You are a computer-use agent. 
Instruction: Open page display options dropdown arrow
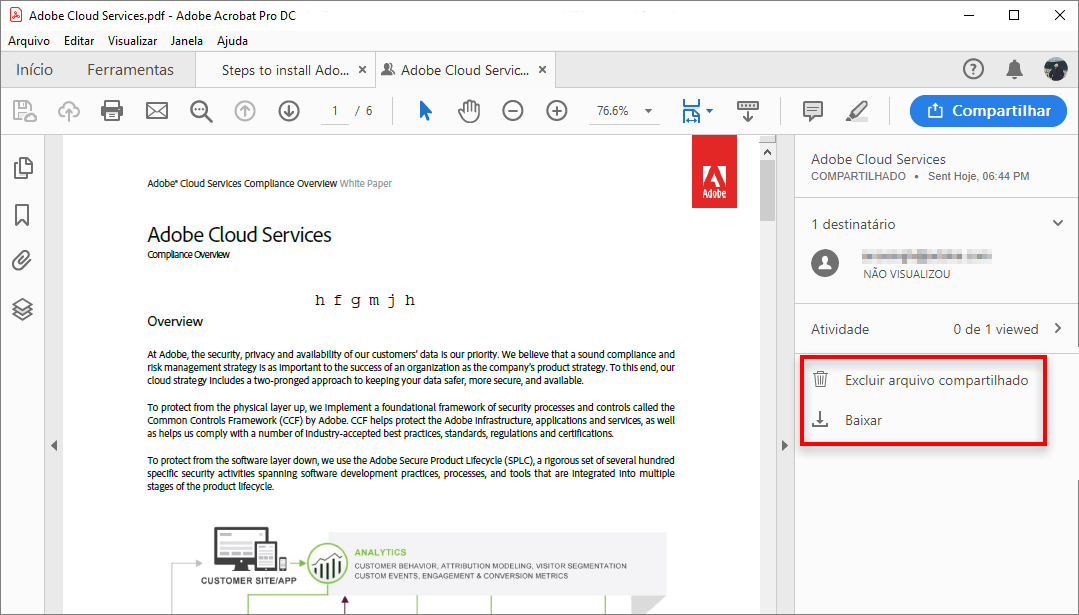click(x=709, y=111)
